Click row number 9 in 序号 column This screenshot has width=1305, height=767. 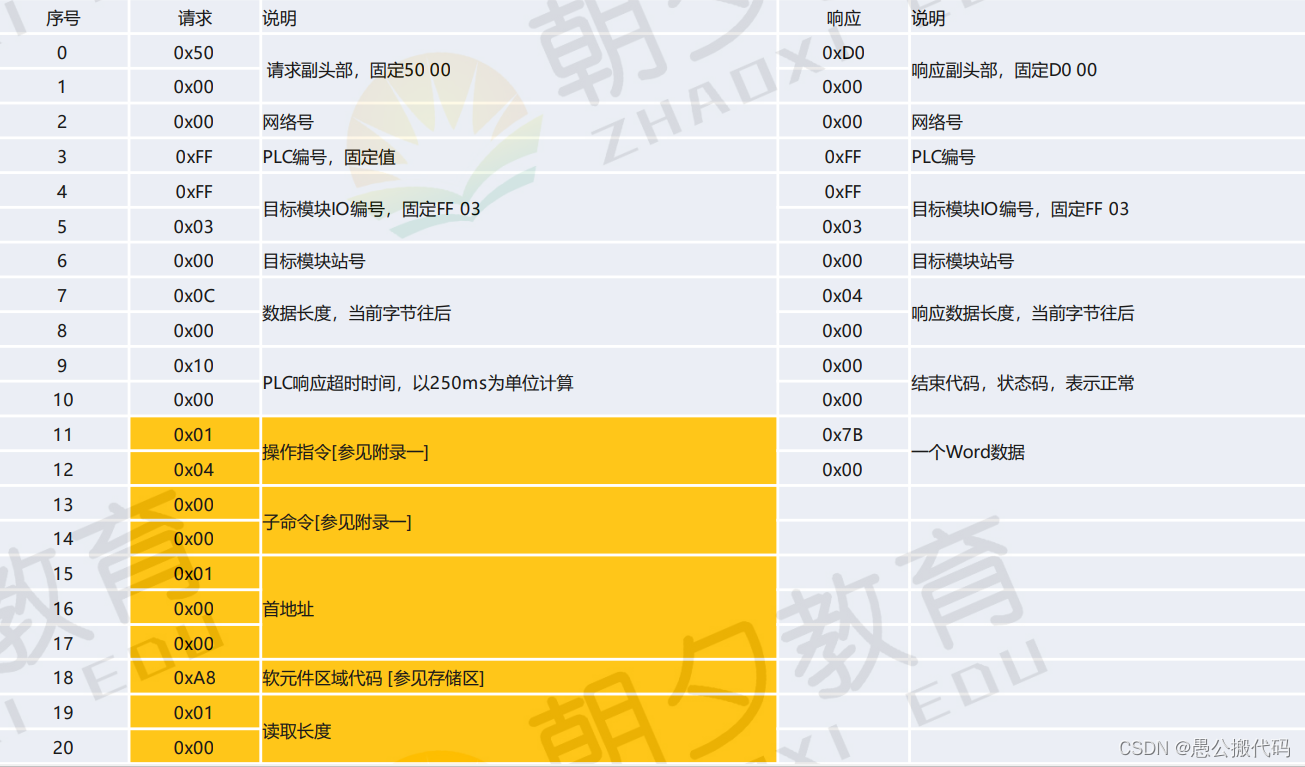(x=63, y=366)
